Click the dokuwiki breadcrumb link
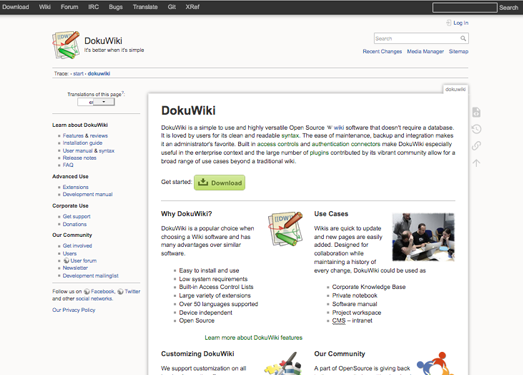523x375 pixels. click(99, 73)
